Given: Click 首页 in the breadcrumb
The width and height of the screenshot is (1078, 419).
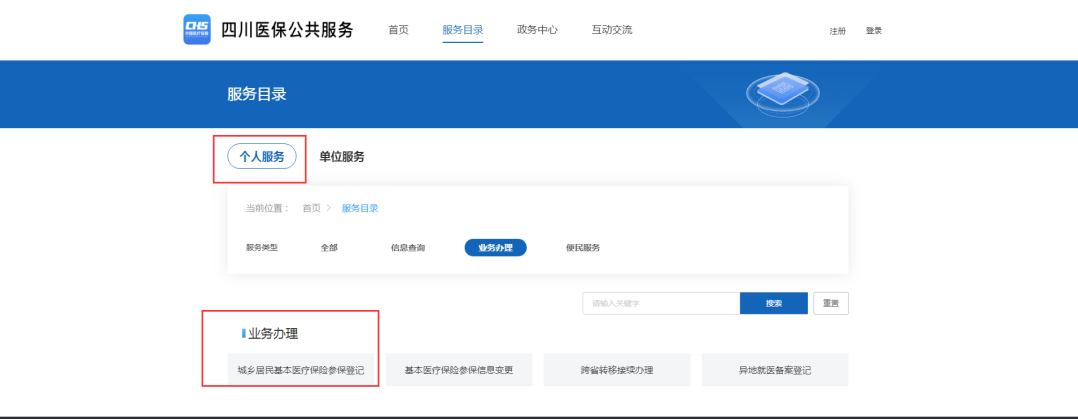Looking at the screenshot, I should (311, 208).
